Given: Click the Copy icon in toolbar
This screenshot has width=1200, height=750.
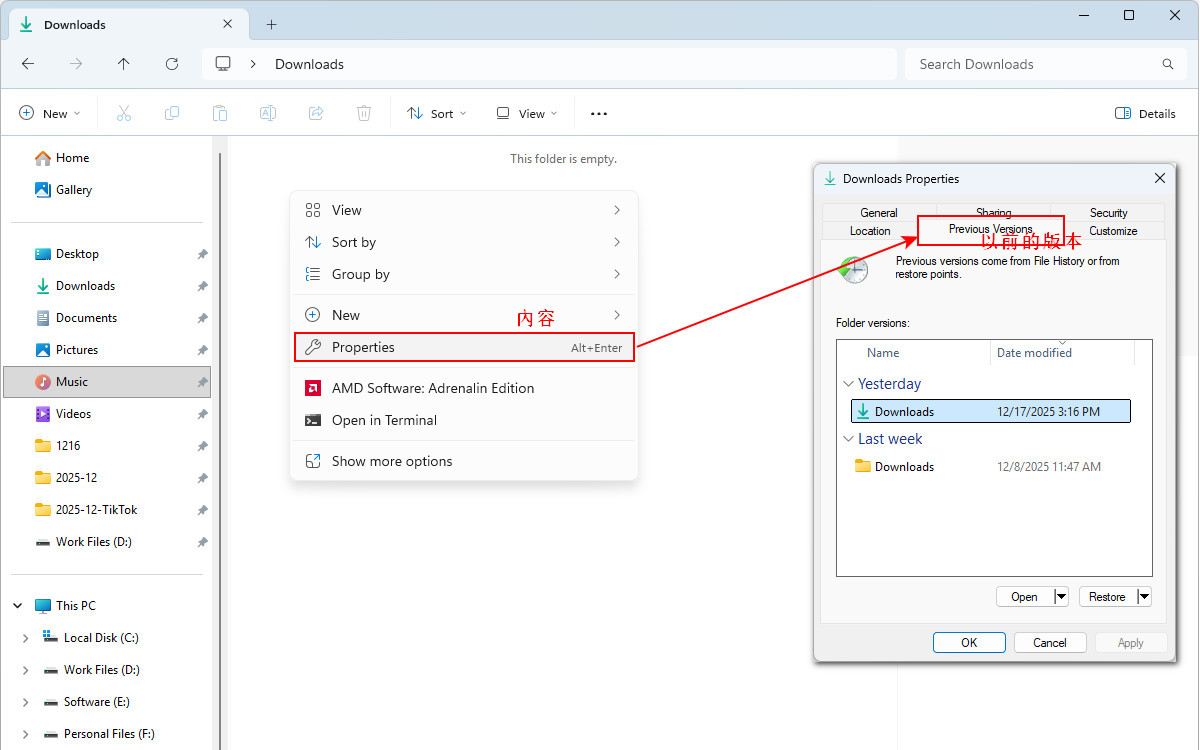Looking at the screenshot, I should click(x=172, y=114).
